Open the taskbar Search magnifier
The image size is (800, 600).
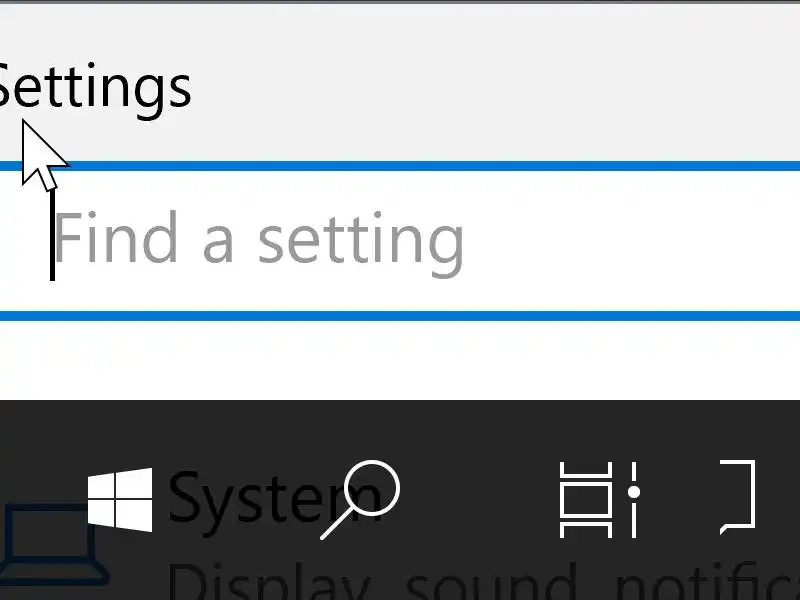coord(360,499)
